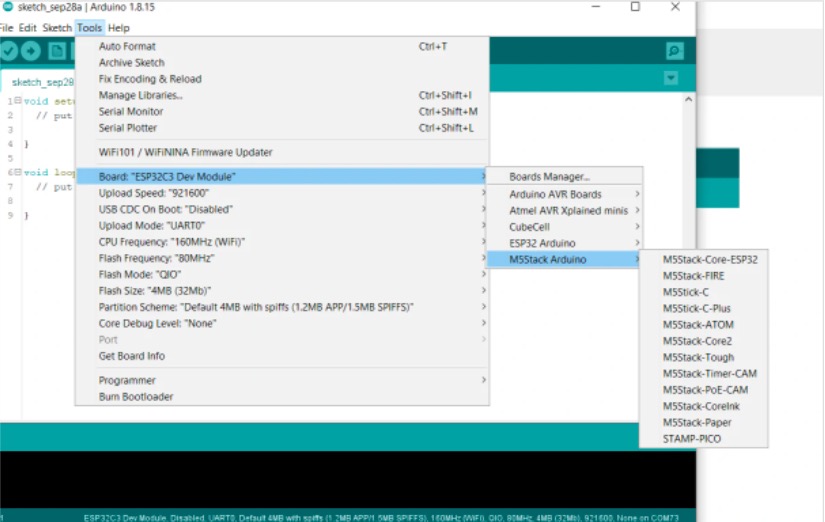Expand Upload Speed 921600 submenu

283,193
